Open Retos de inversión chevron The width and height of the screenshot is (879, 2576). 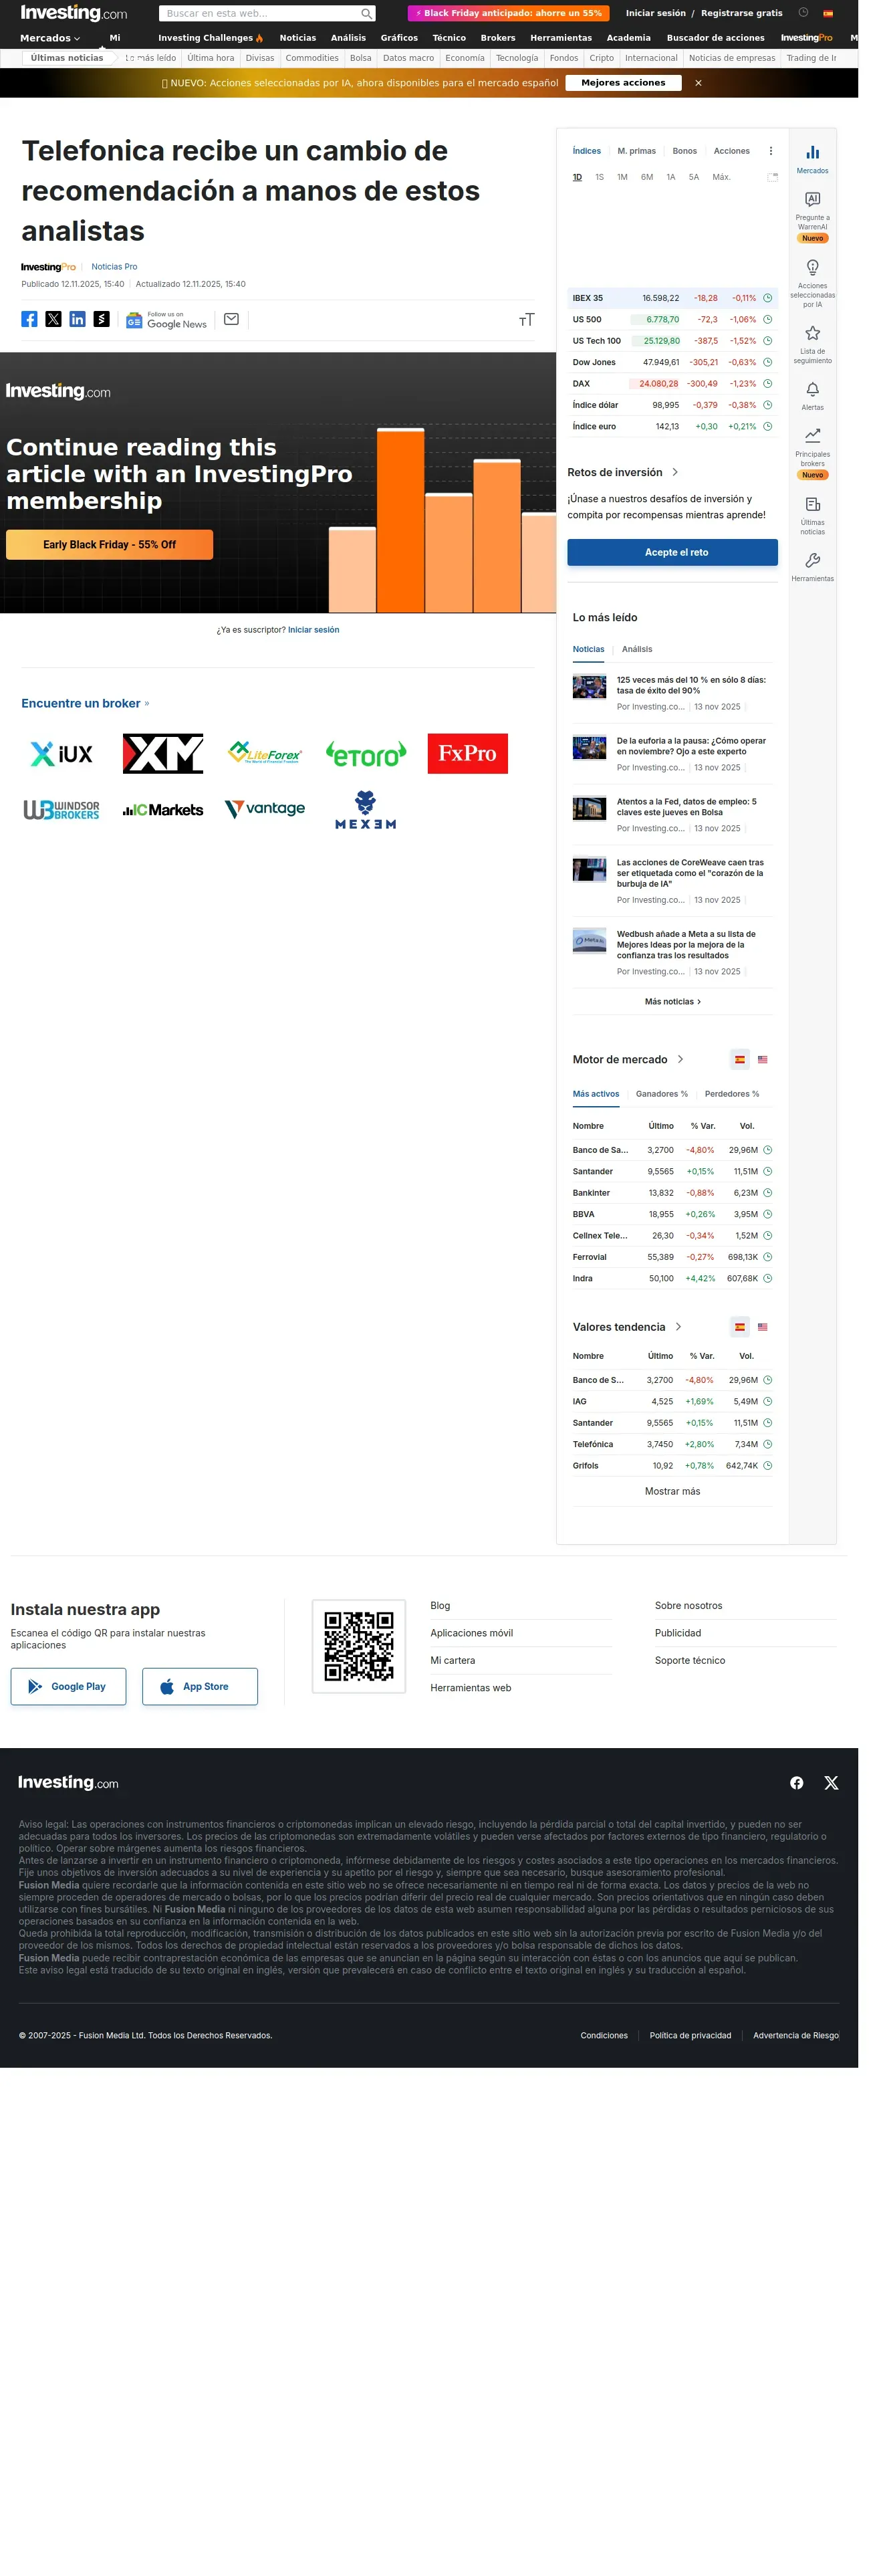(x=675, y=472)
